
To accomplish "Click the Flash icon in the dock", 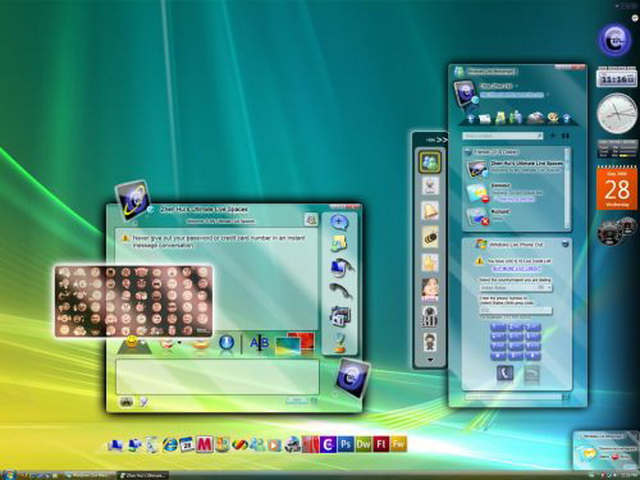I will 380,444.
